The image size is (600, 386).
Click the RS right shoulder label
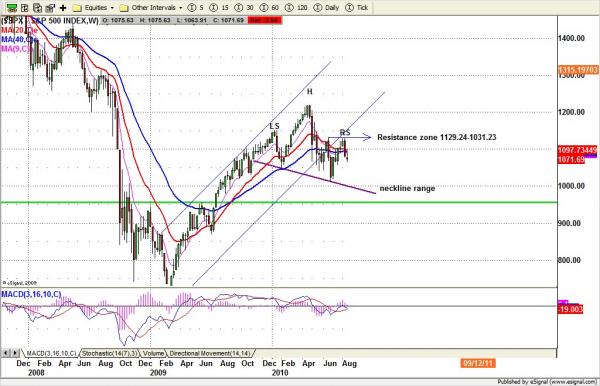tap(345, 132)
